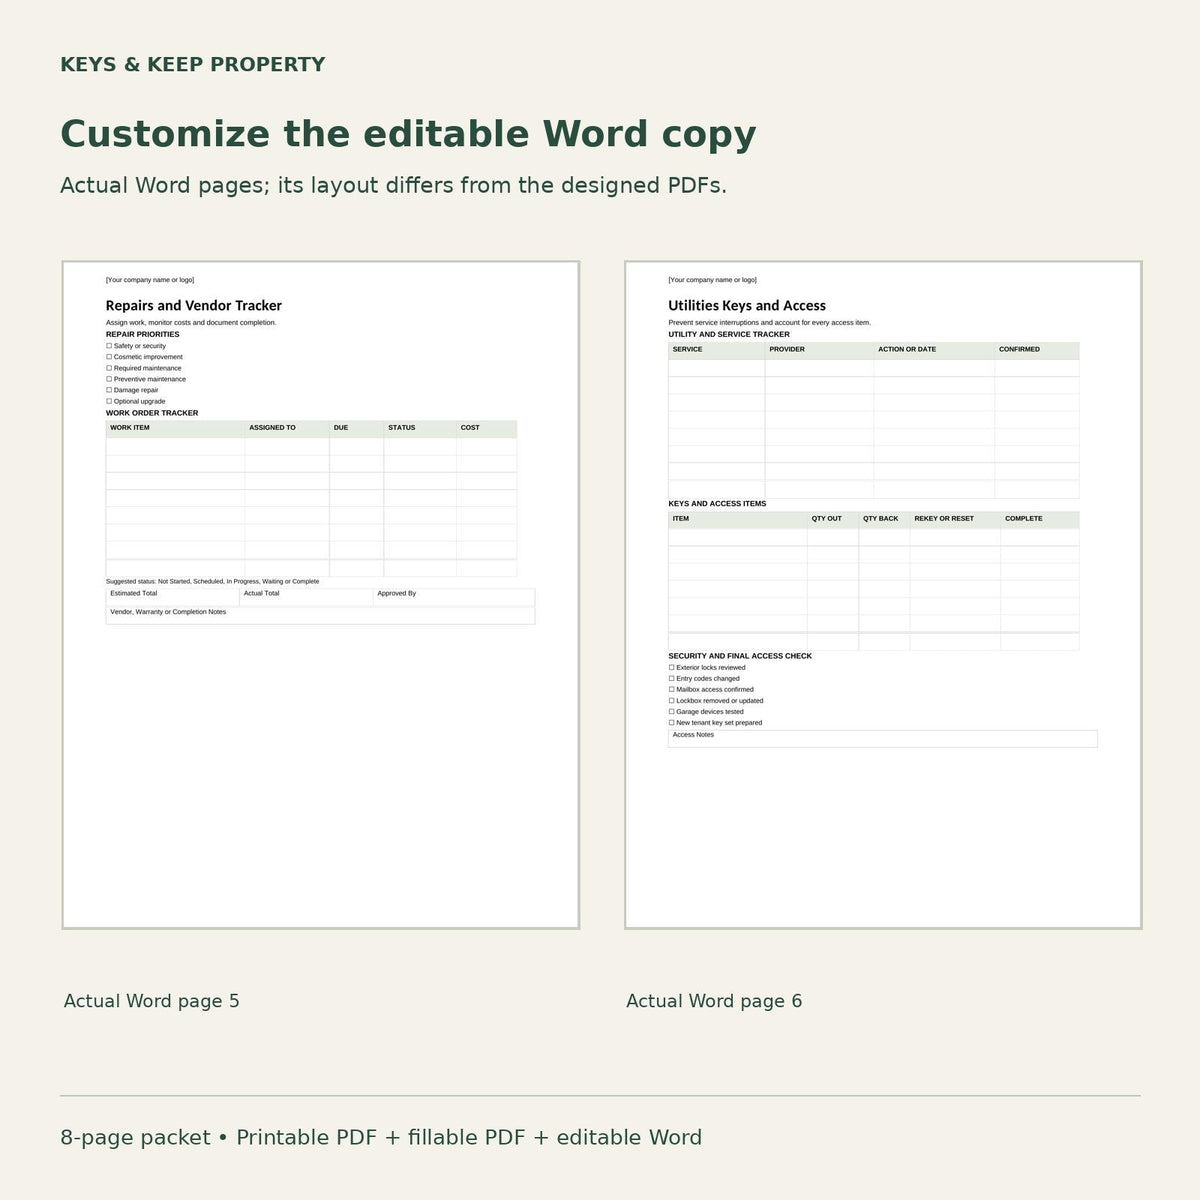Select the WORK ITEM column header
Viewport: 1200px width, 1200px height.
(175, 429)
